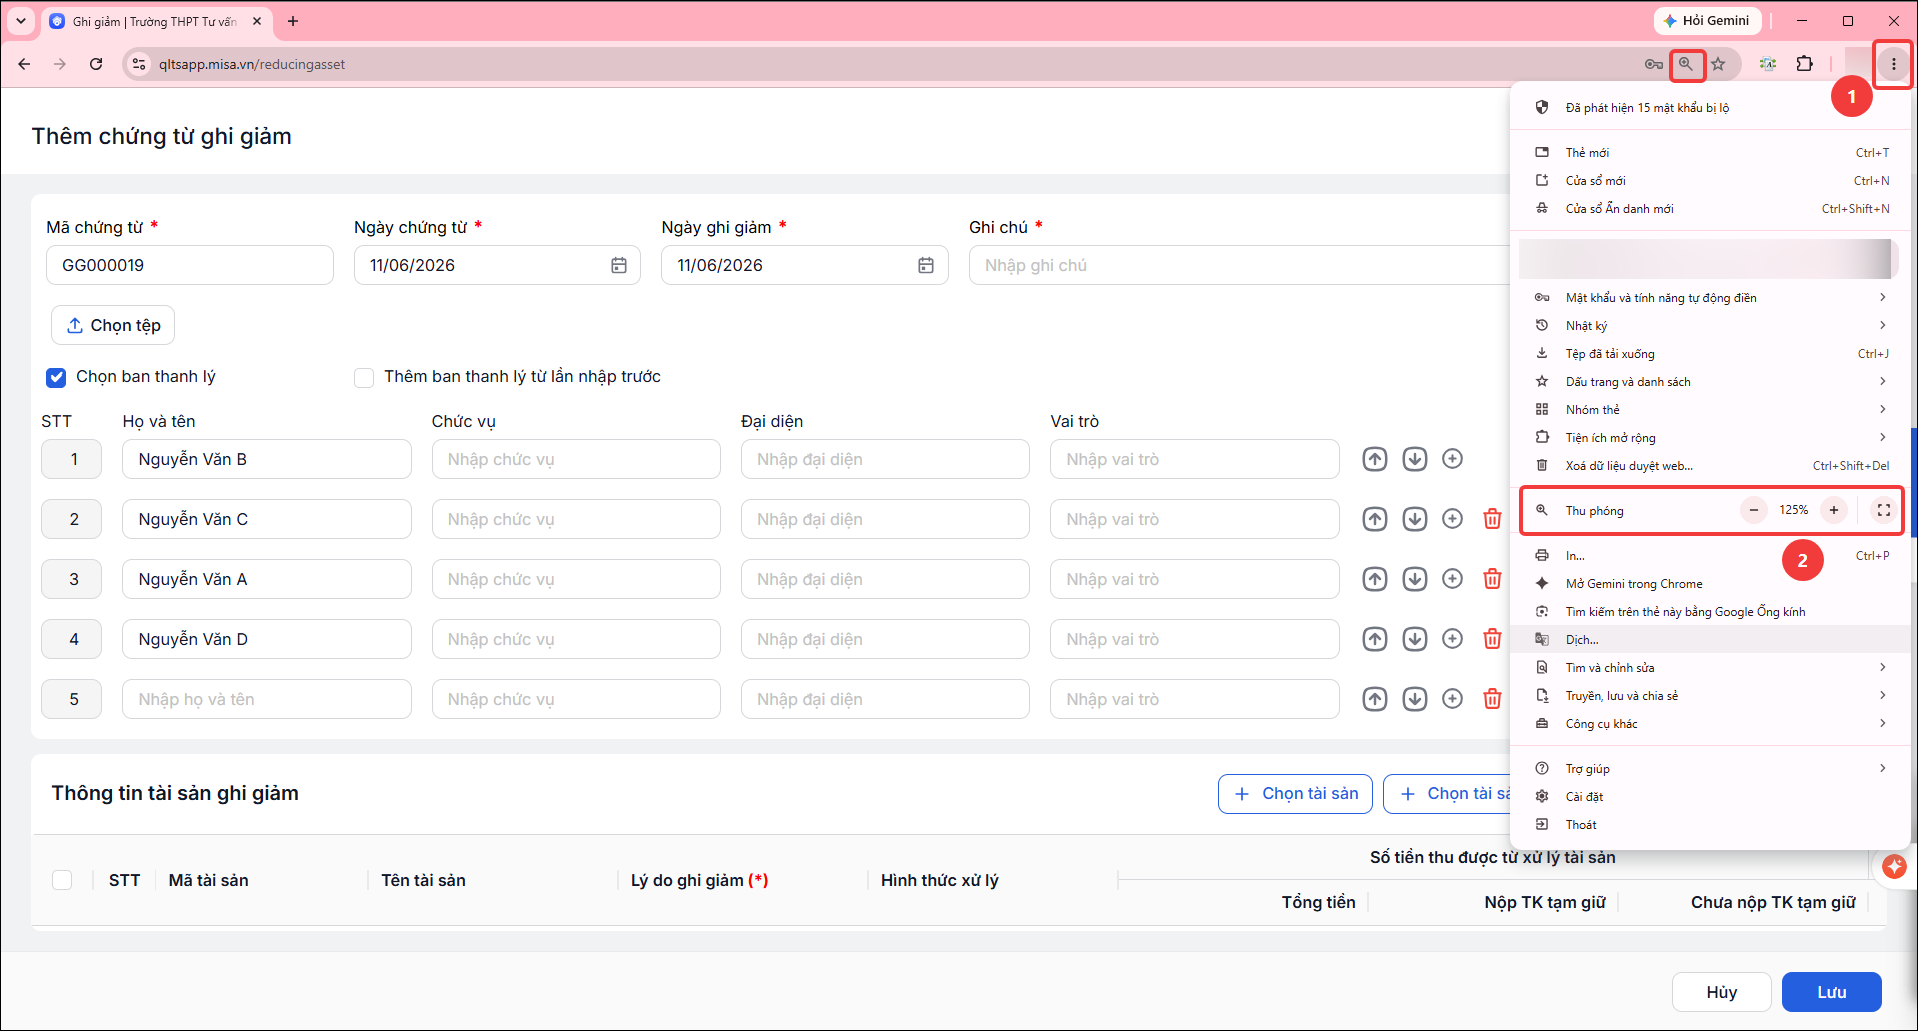
Task: Click the zoom magnifier icon in address bar
Action: 1686,64
